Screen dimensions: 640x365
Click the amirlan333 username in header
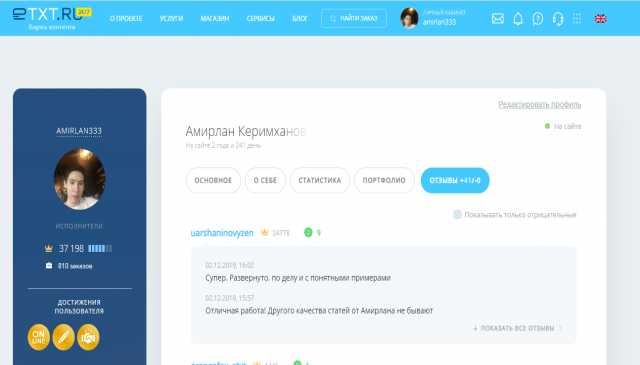coord(439,22)
